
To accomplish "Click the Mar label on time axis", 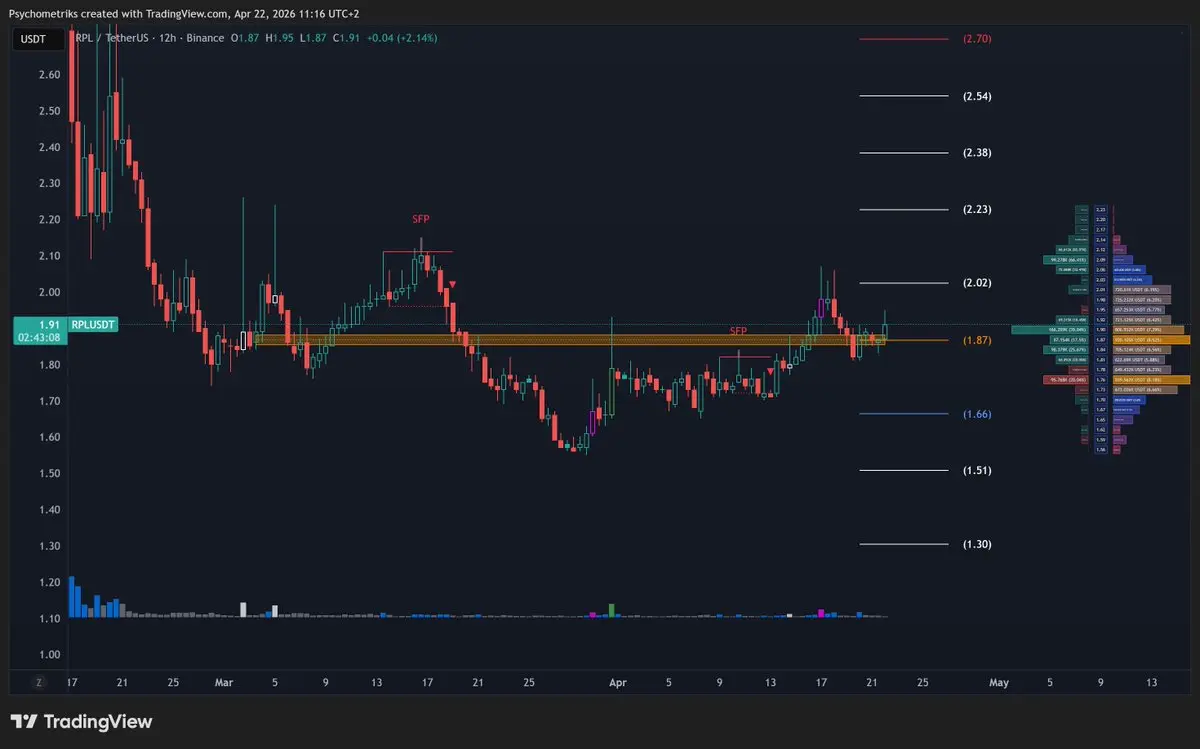I will [x=223, y=682].
